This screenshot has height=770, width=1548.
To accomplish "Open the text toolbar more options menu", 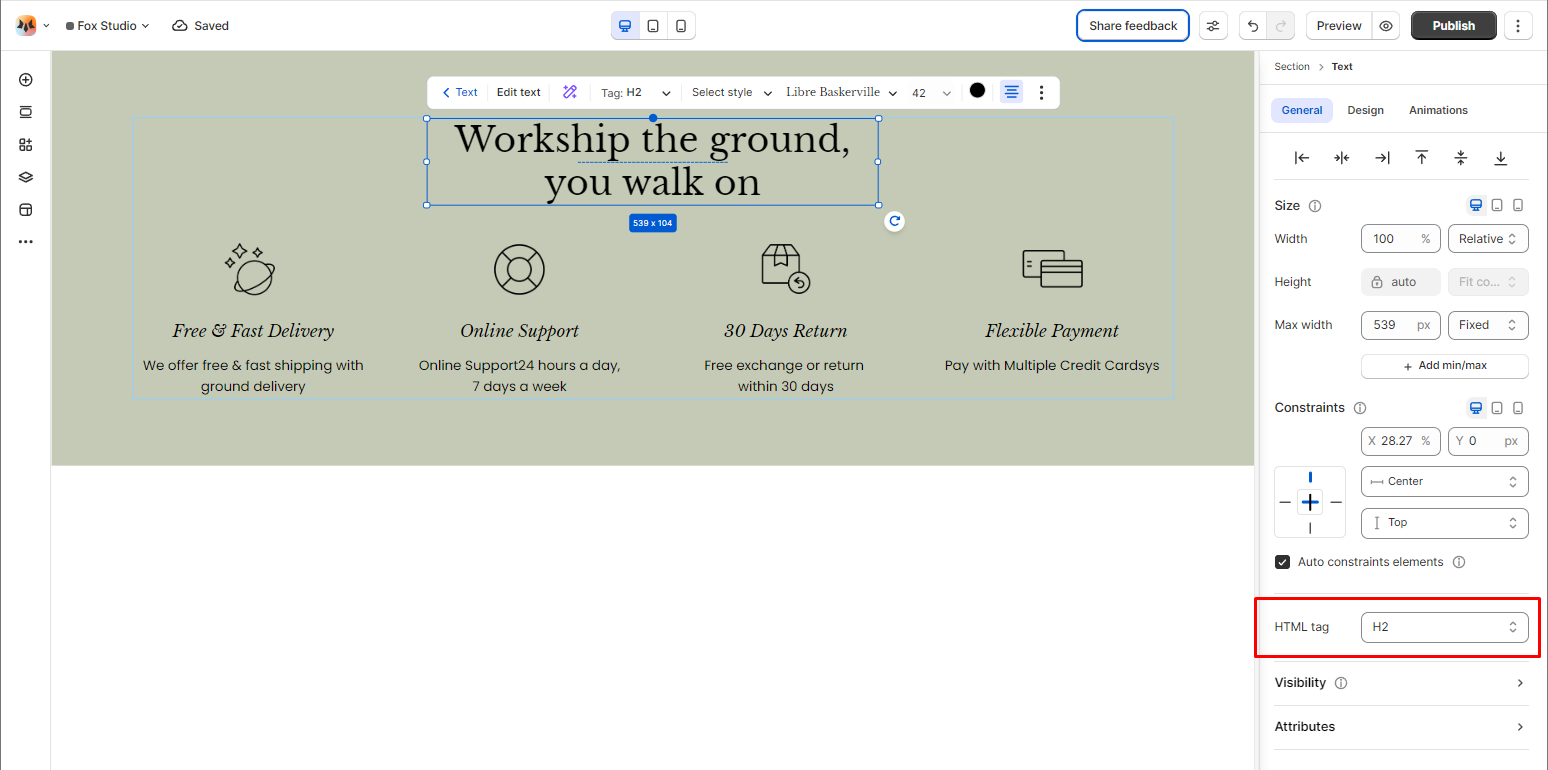I will [x=1041, y=92].
